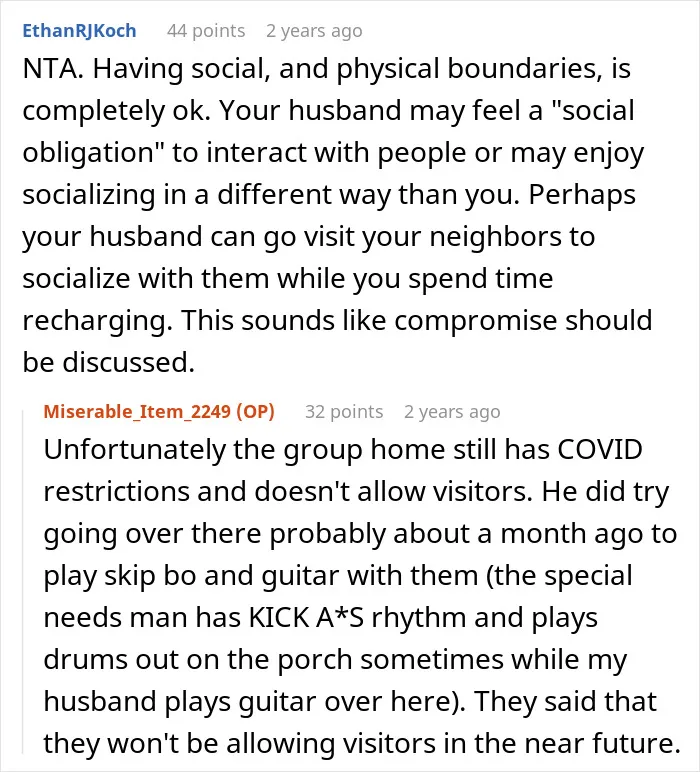Open Miserable_Item_2249's user profile
Screen dimensions: 700x772
click(137, 411)
